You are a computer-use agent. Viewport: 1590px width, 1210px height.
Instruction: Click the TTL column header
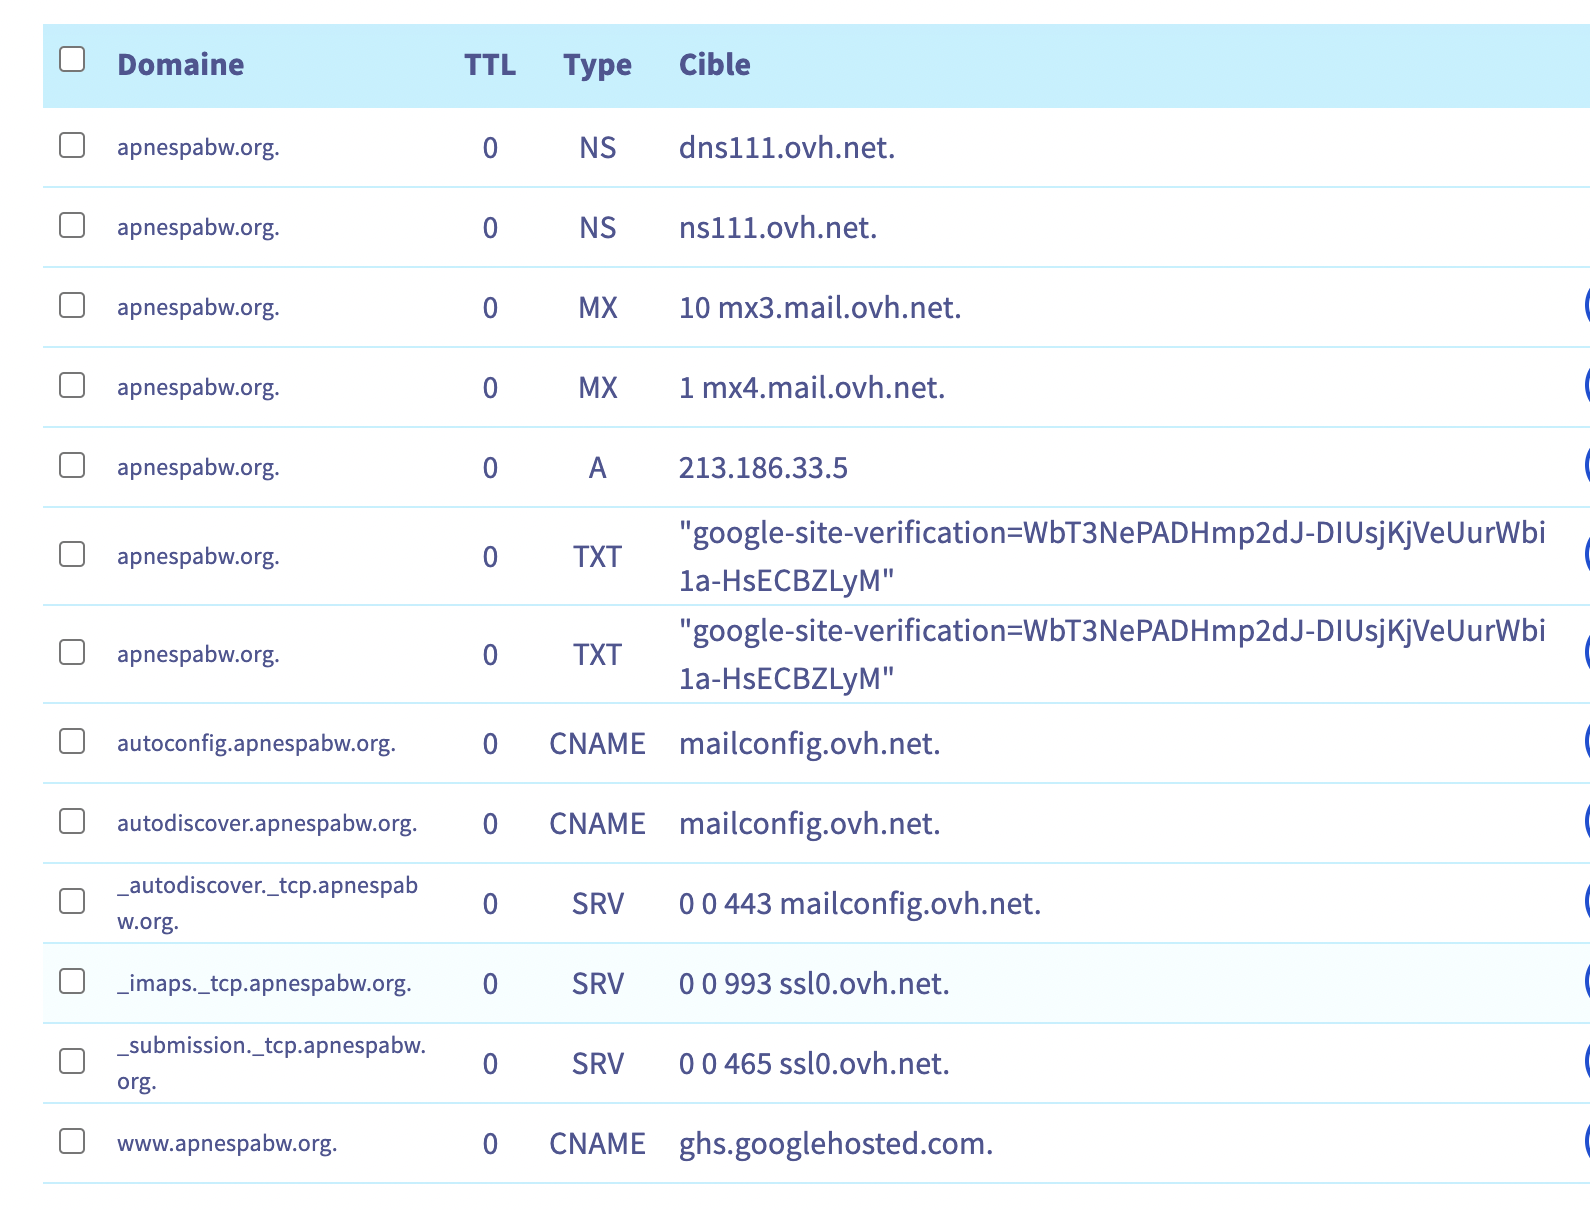click(490, 65)
